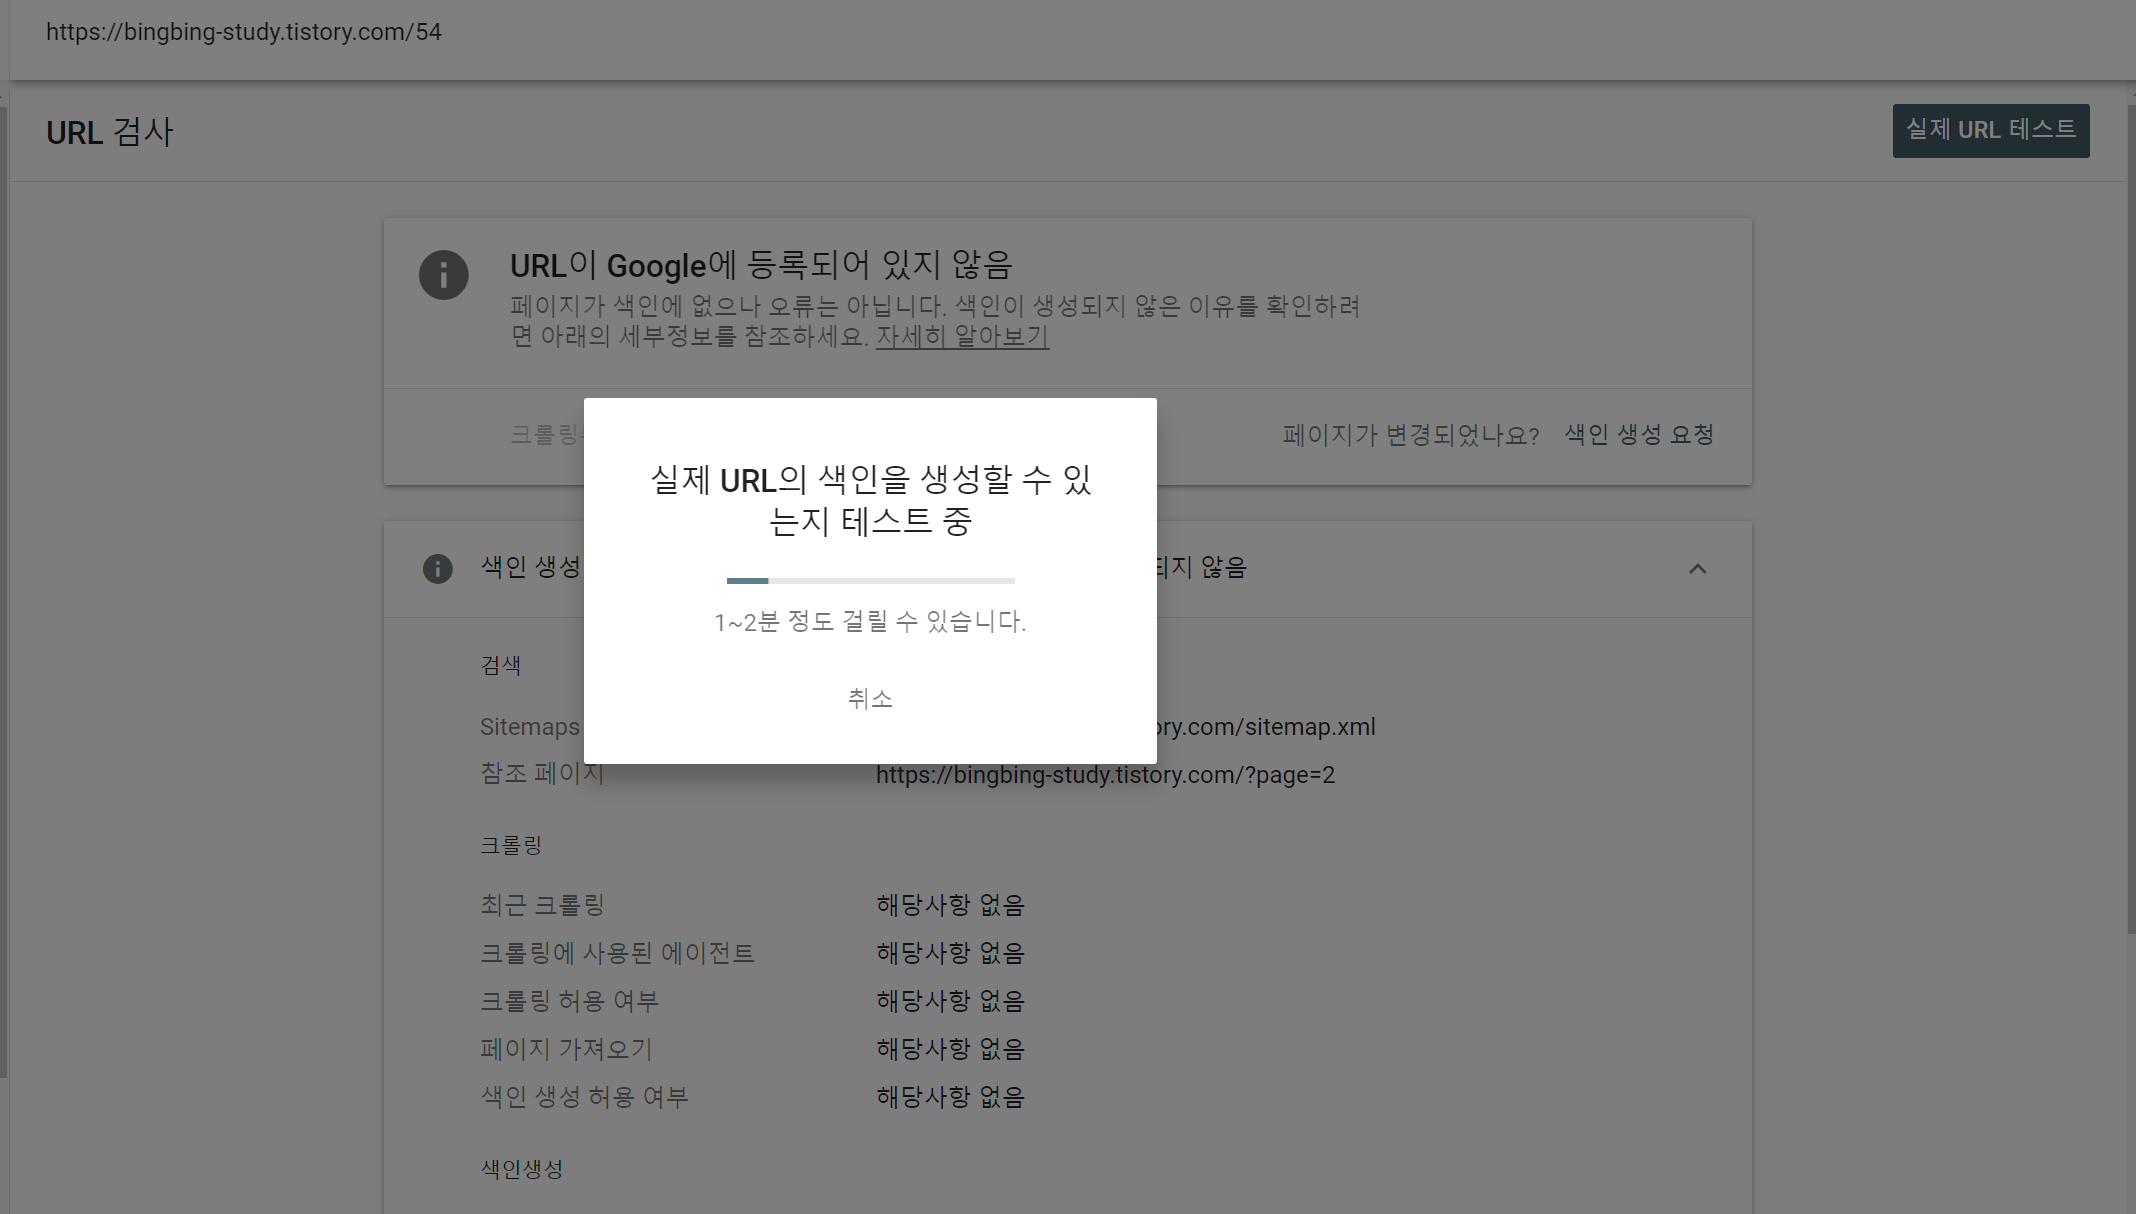The height and width of the screenshot is (1214, 2136).
Task: Click the 크롤링에 사용된 에이전트 row label
Action: pyautogui.click(x=617, y=953)
